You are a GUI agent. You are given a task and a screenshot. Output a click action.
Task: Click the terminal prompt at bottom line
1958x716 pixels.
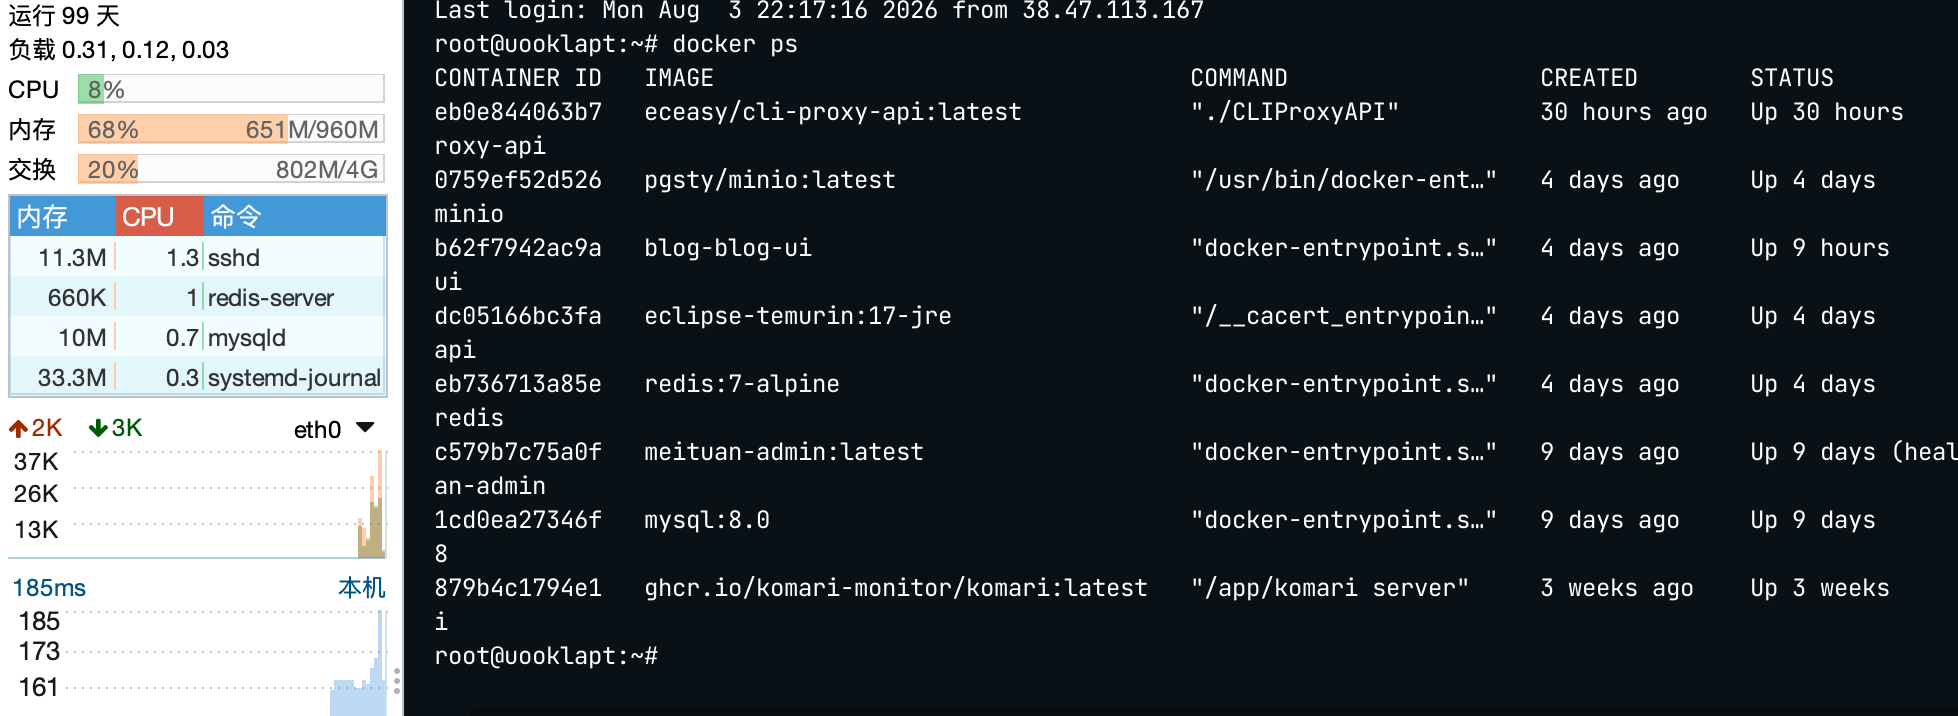coord(546,656)
